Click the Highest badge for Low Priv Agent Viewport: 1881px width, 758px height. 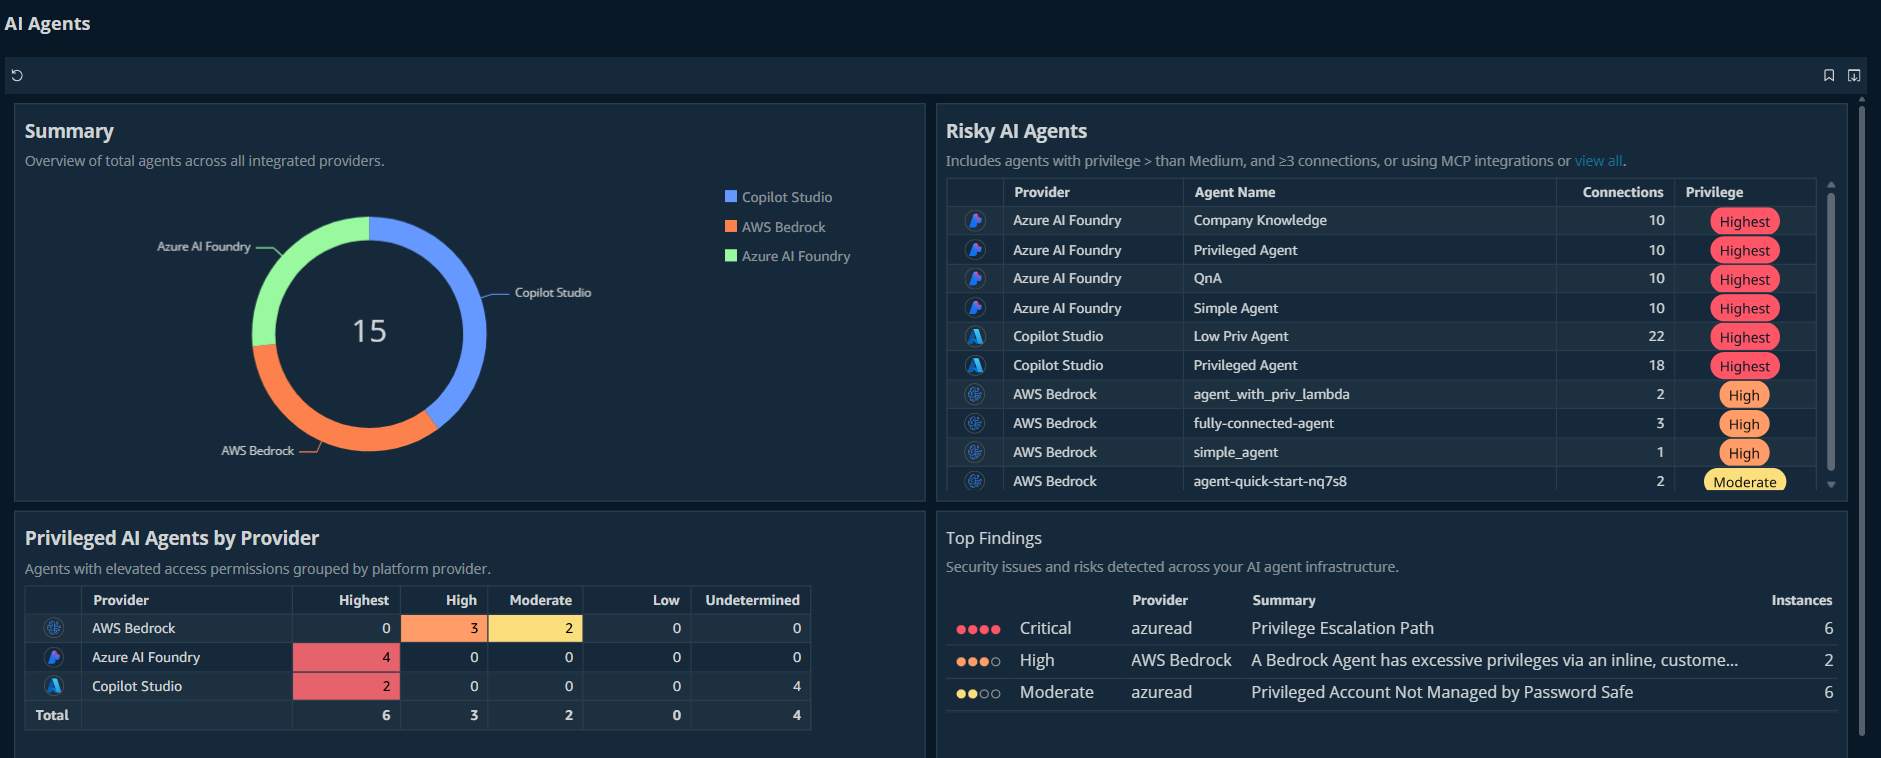1745,337
